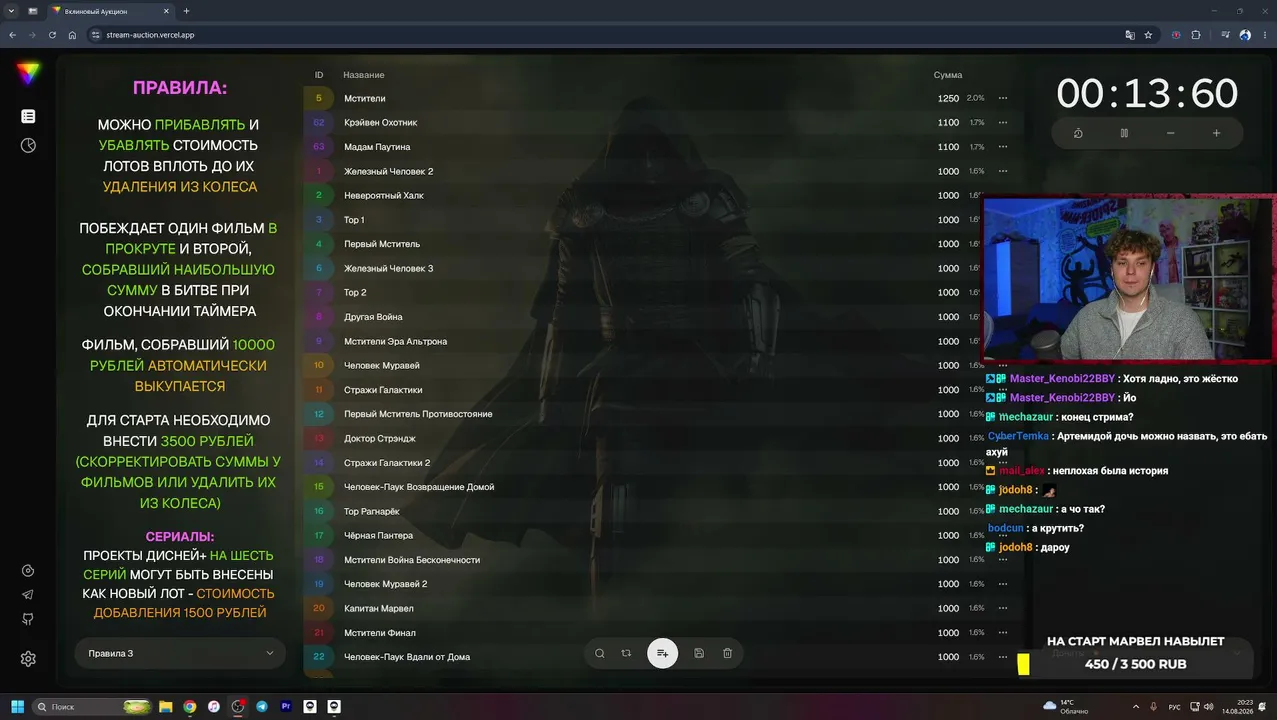The image size is (1277, 720).
Task: Open three-dot menu for Железный Человек 2
Action: 1003,171
